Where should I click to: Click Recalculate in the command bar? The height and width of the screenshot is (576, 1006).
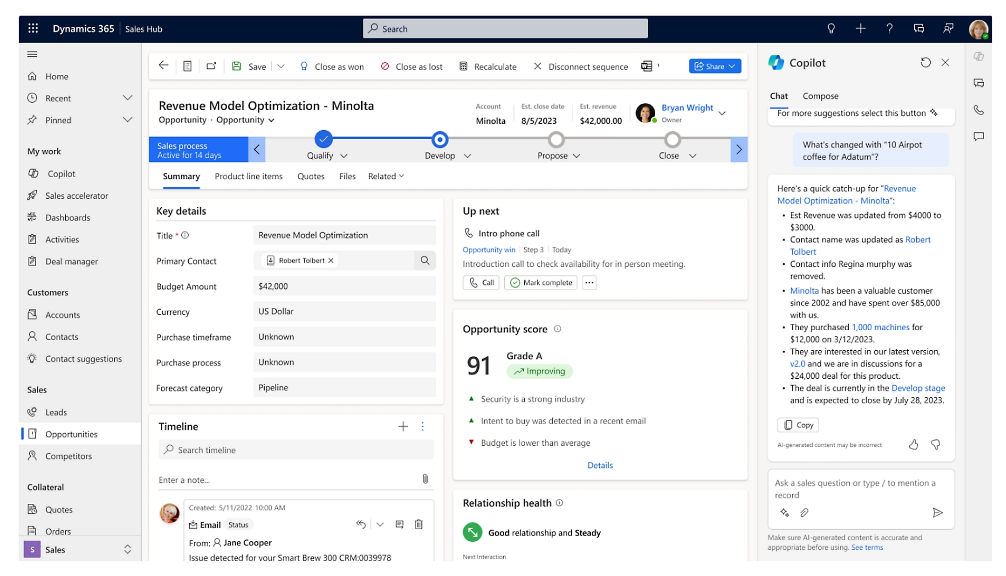tap(488, 66)
